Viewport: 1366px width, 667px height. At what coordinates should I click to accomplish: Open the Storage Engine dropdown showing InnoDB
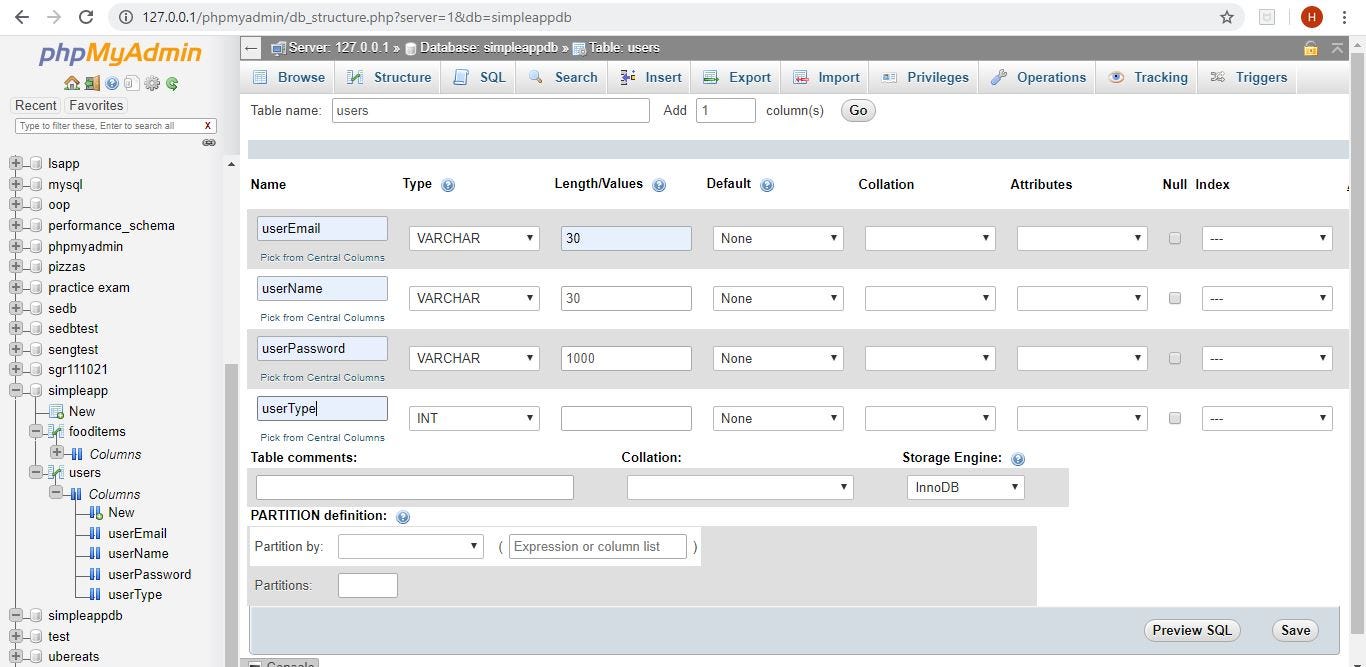click(963, 487)
